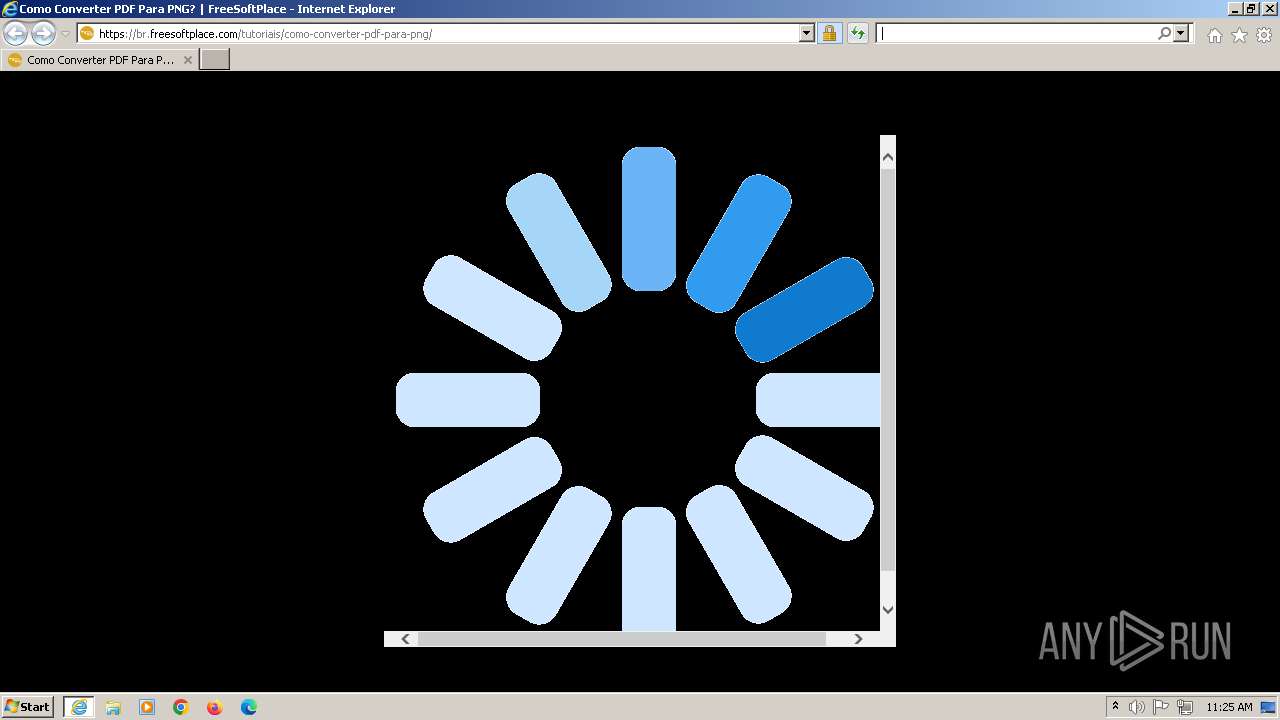Click the vertical scrollbar up arrow
The width and height of the screenshot is (1280, 720).
[887, 158]
